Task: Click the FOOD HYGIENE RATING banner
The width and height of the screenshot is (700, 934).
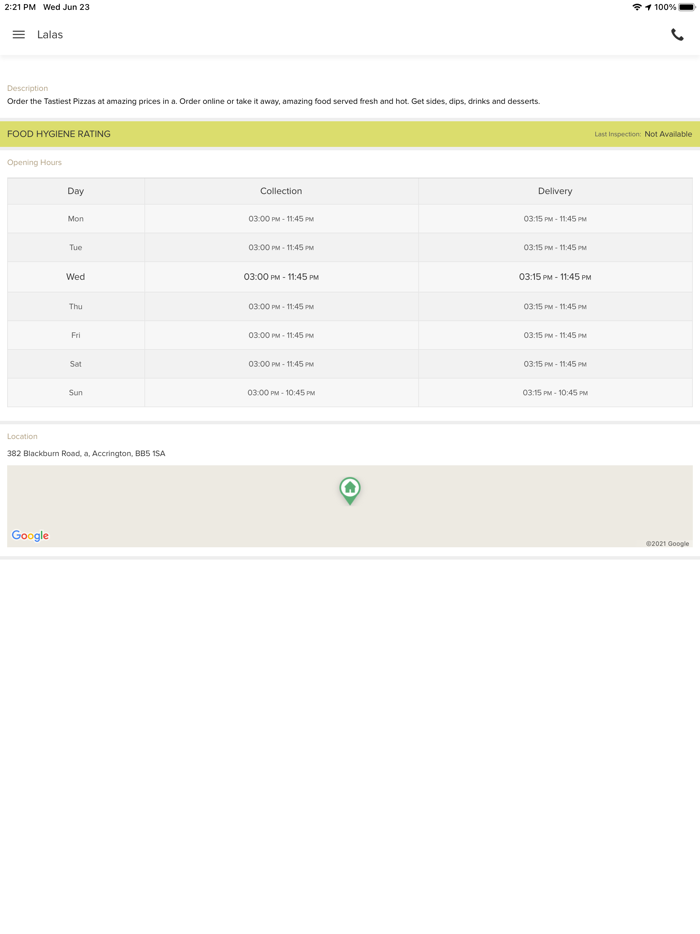Action: point(350,134)
